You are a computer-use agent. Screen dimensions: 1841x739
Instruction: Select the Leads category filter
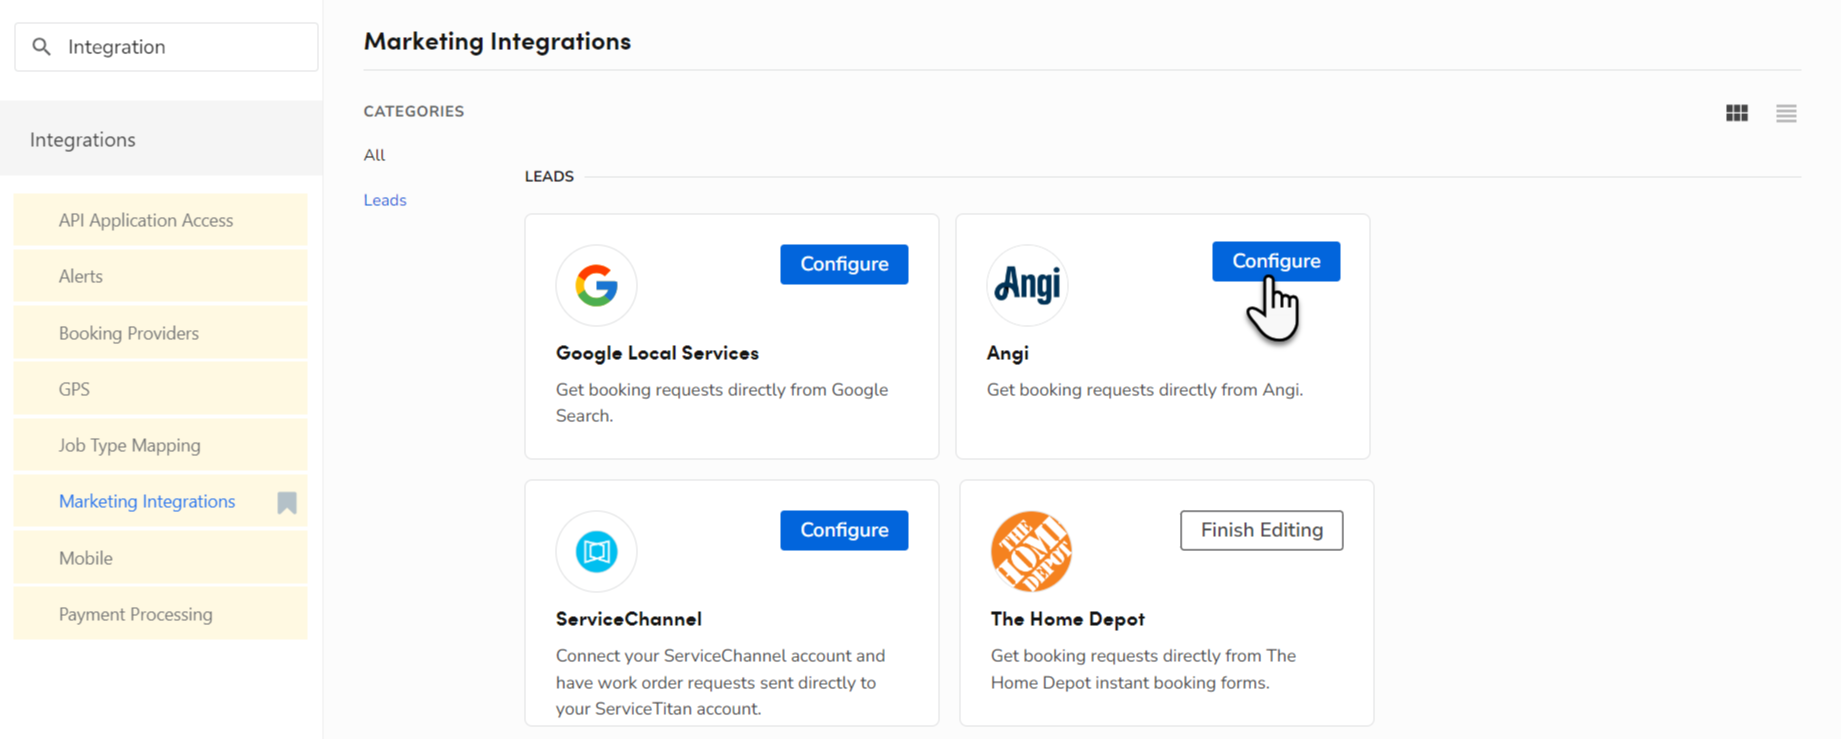(384, 200)
